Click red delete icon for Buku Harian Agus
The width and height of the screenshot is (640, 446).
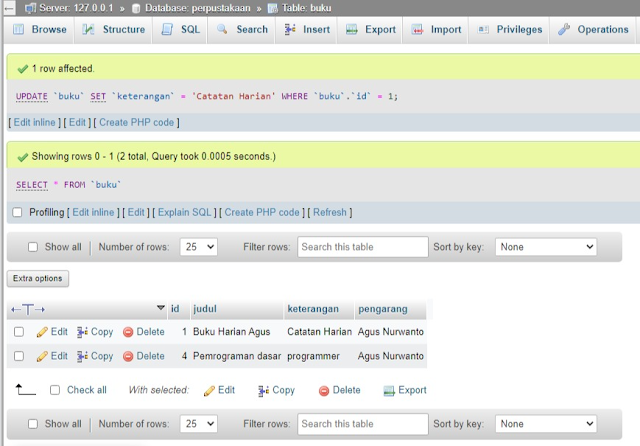click(x=128, y=332)
